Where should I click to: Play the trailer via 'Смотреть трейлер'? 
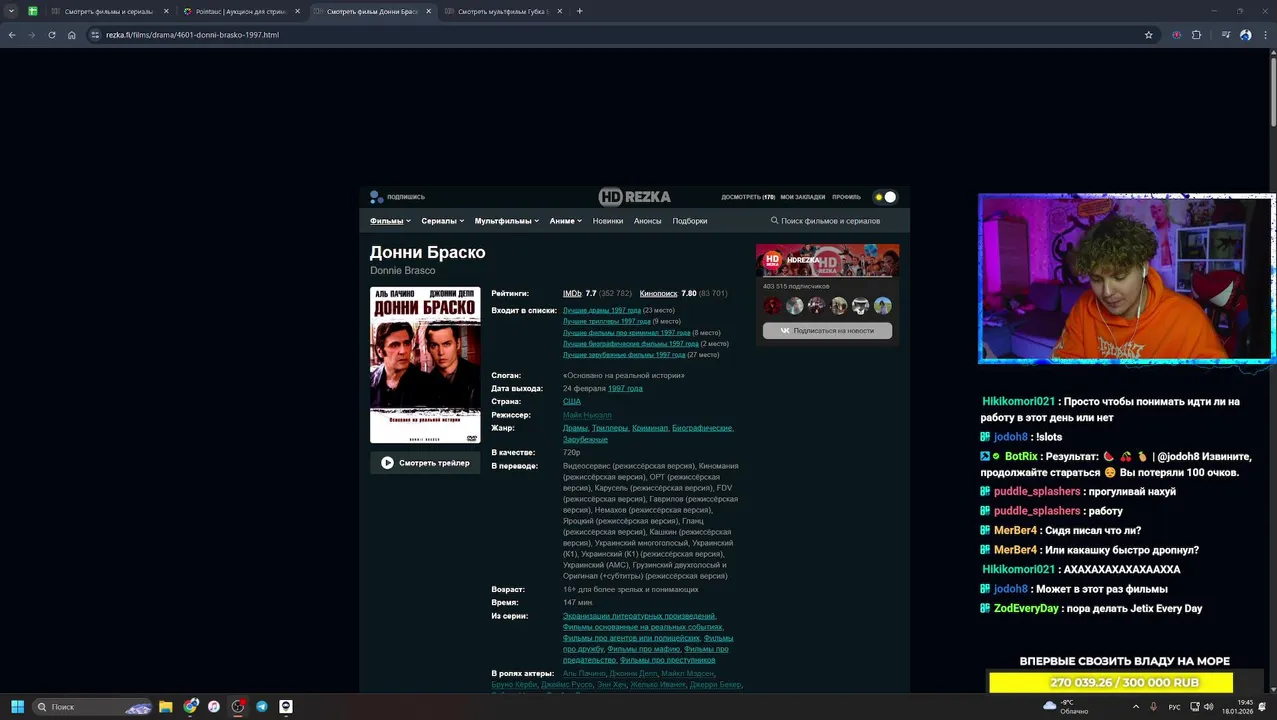click(425, 463)
